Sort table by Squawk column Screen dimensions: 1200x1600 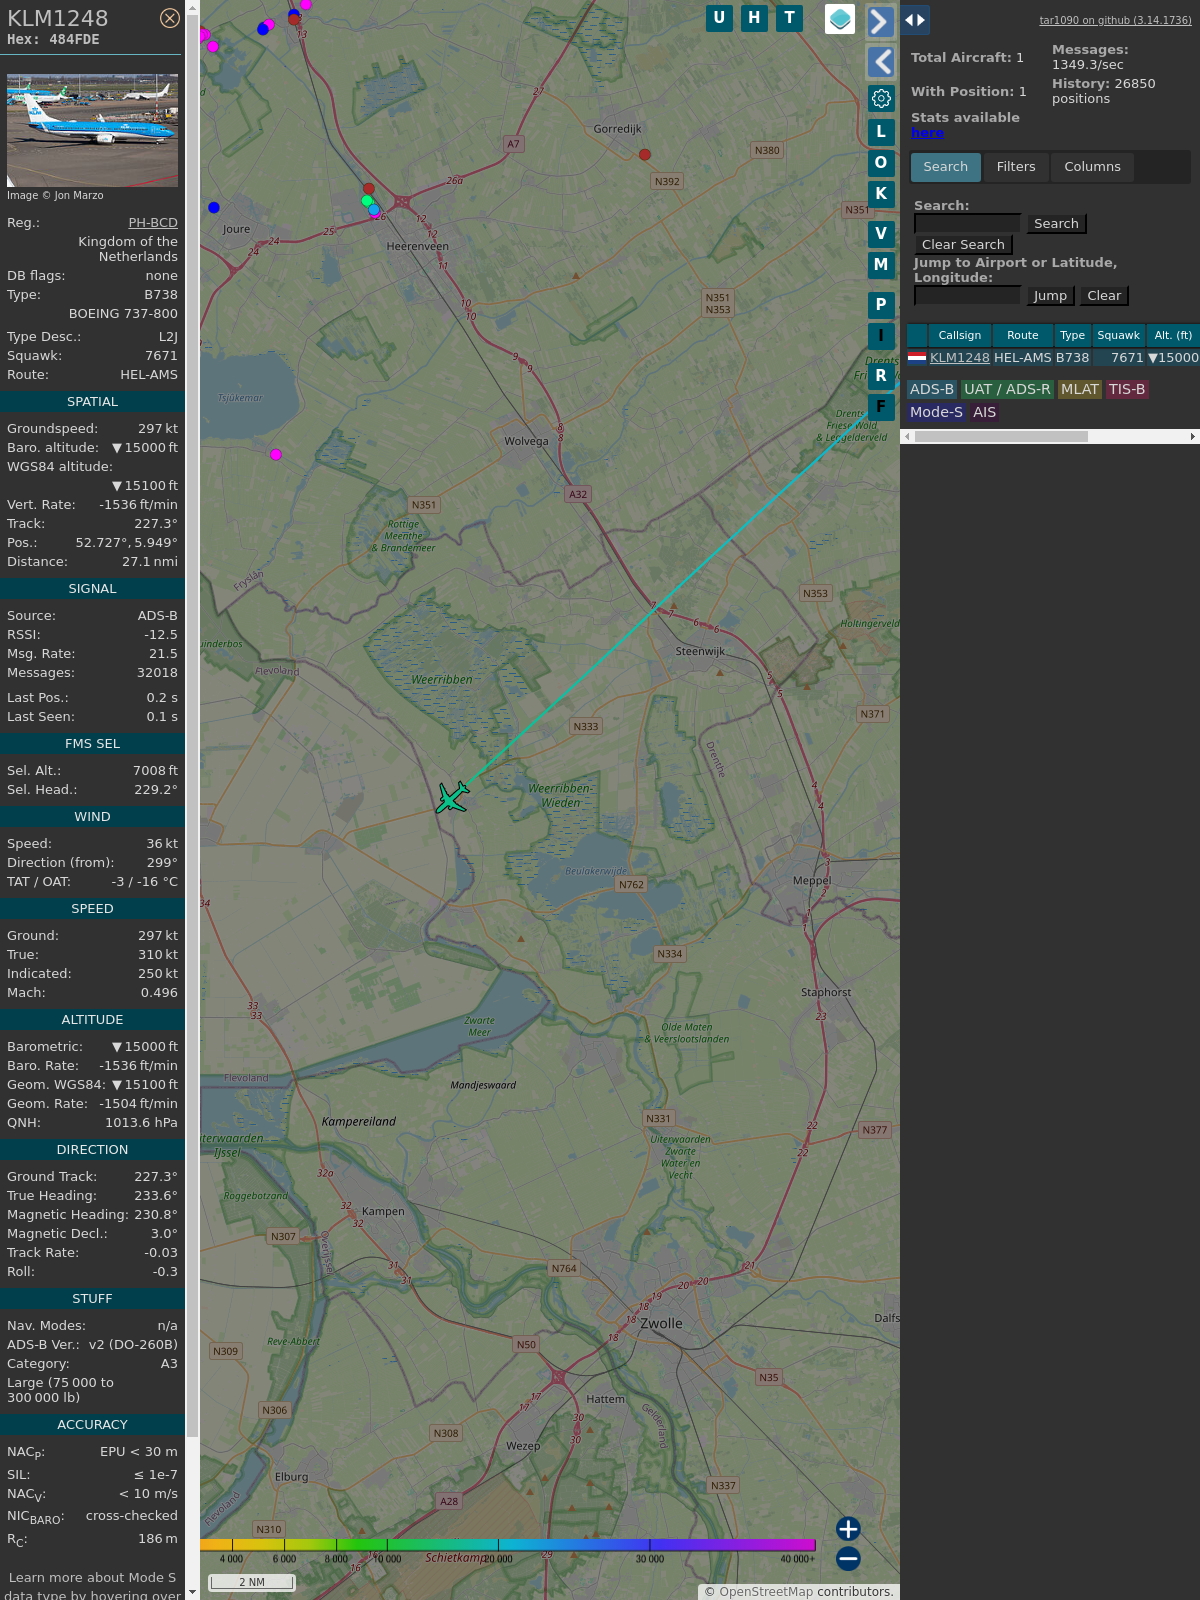(1118, 335)
